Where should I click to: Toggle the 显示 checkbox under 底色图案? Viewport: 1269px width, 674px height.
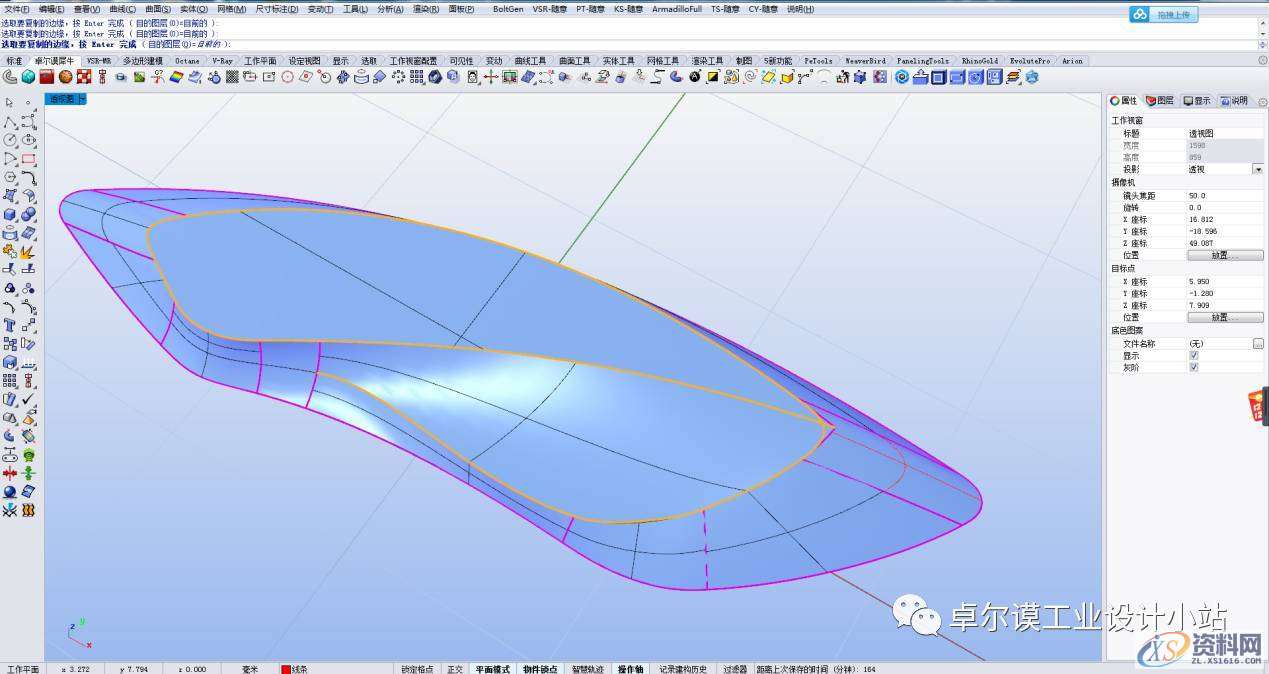1193,355
